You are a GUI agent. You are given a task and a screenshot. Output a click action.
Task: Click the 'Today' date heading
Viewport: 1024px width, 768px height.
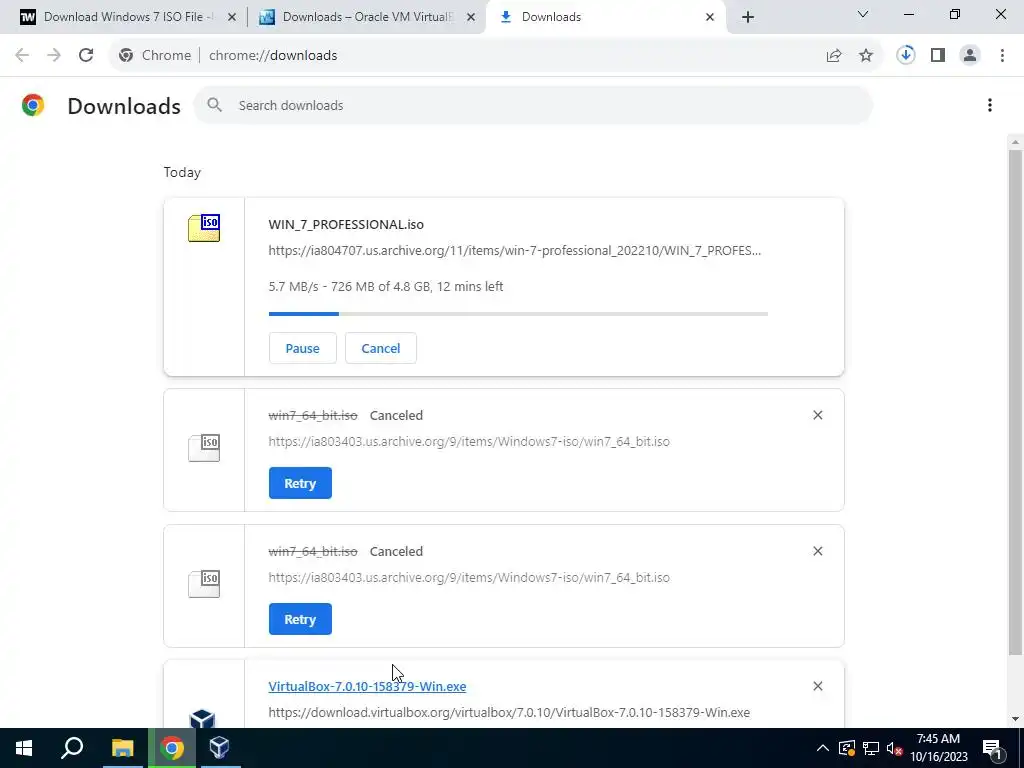coord(182,172)
